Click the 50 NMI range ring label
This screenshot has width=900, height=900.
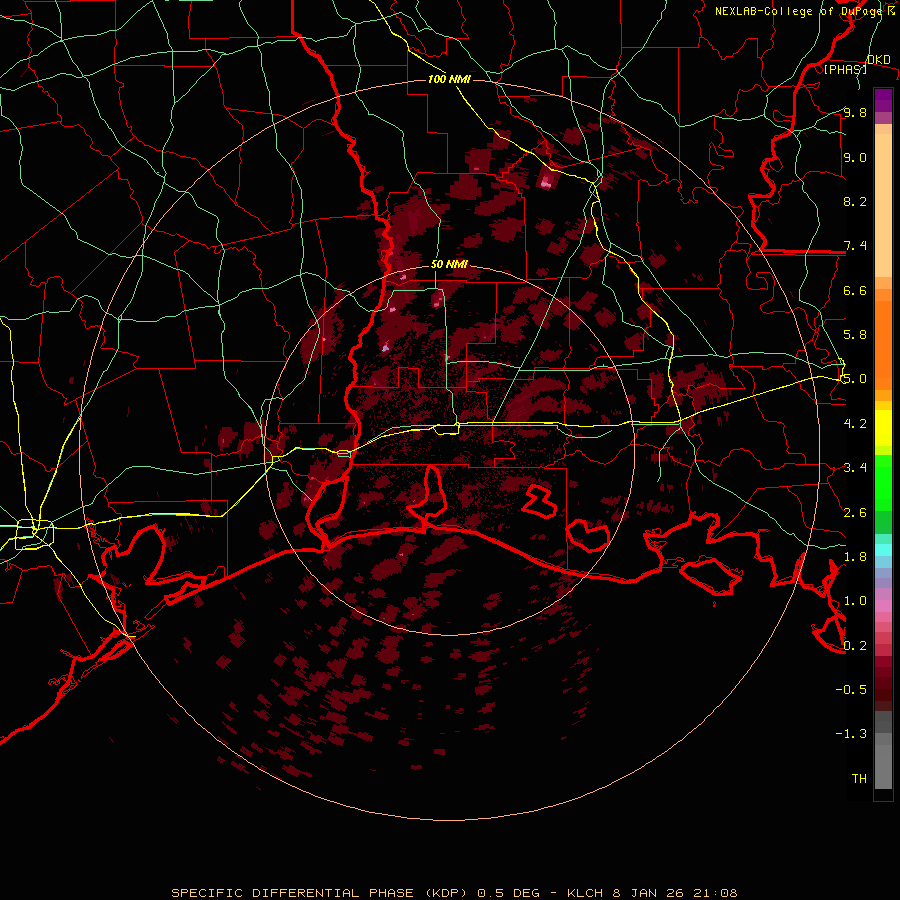click(x=449, y=265)
